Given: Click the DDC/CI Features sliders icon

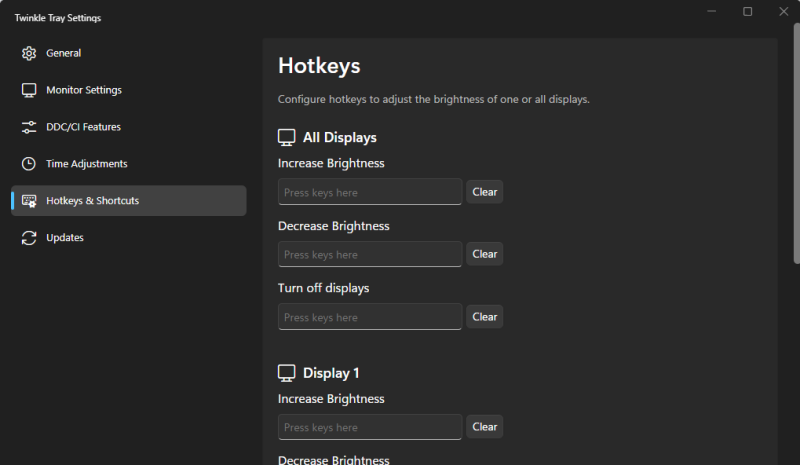Looking at the screenshot, I should point(29,127).
